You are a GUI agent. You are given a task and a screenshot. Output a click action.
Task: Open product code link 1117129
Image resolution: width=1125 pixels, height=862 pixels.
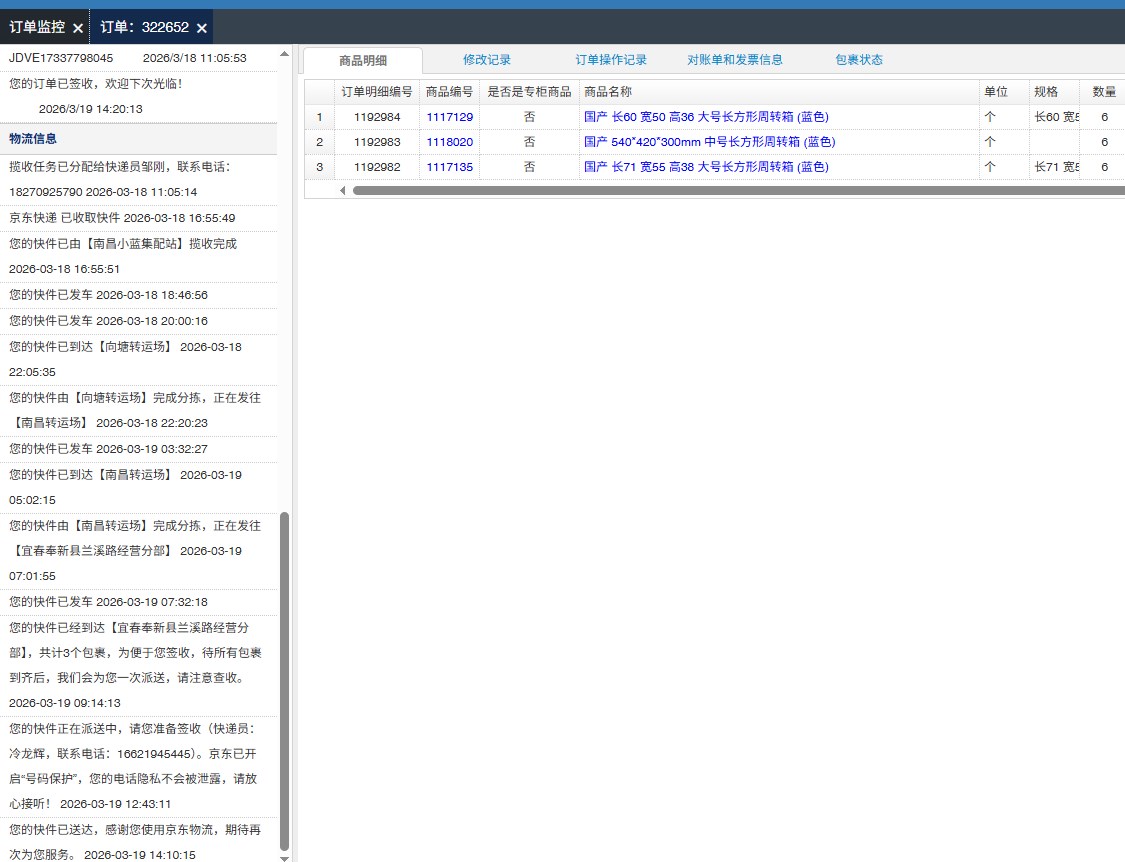[449, 117]
